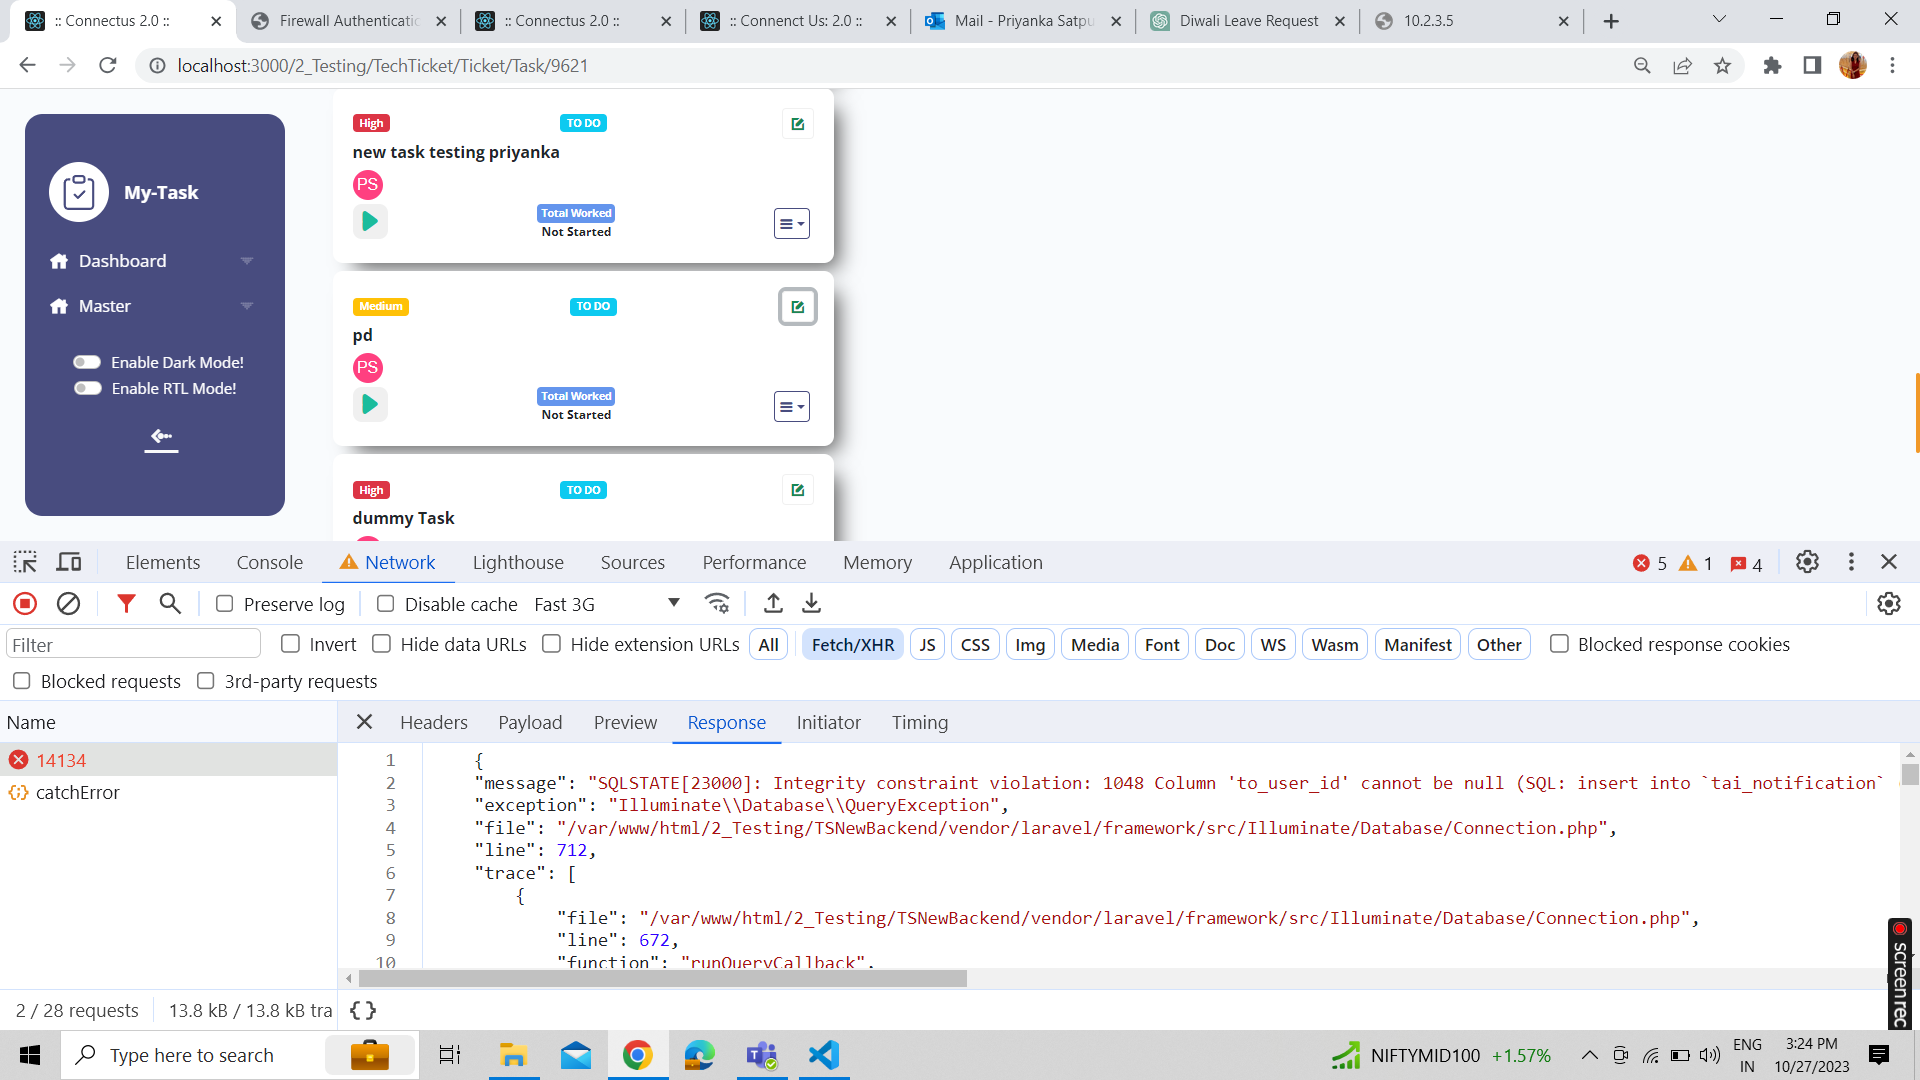Toggle DevTools device toolbar icon
The image size is (1920, 1080).
click(x=69, y=562)
